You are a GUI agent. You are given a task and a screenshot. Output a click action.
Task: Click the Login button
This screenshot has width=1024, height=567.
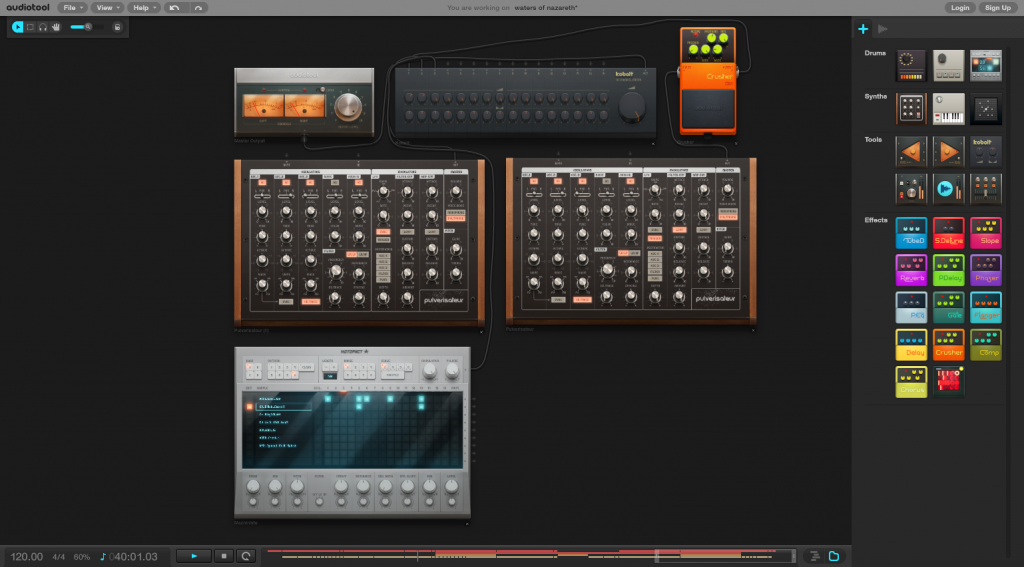(x=960, y=8)
